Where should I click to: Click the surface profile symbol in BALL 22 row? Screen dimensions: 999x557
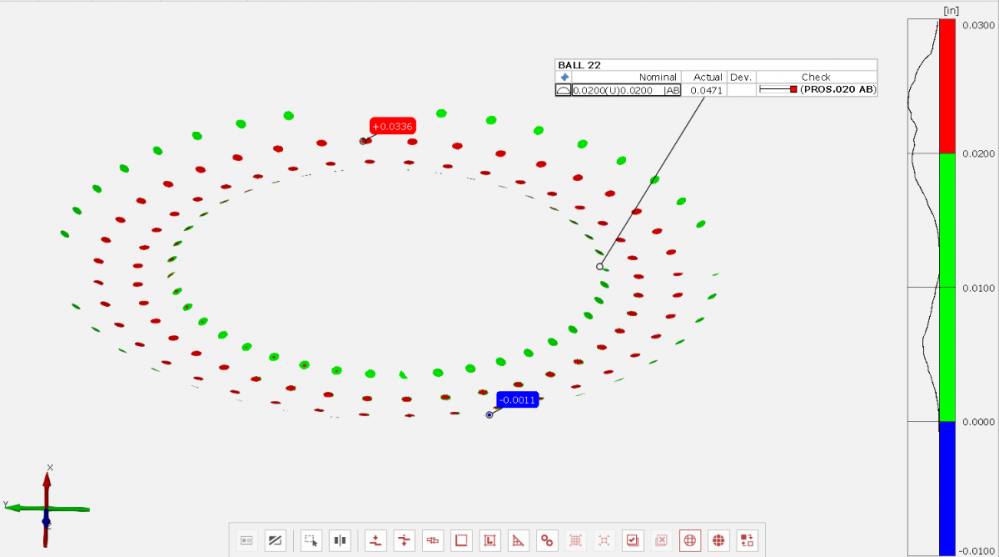point(563,90)
